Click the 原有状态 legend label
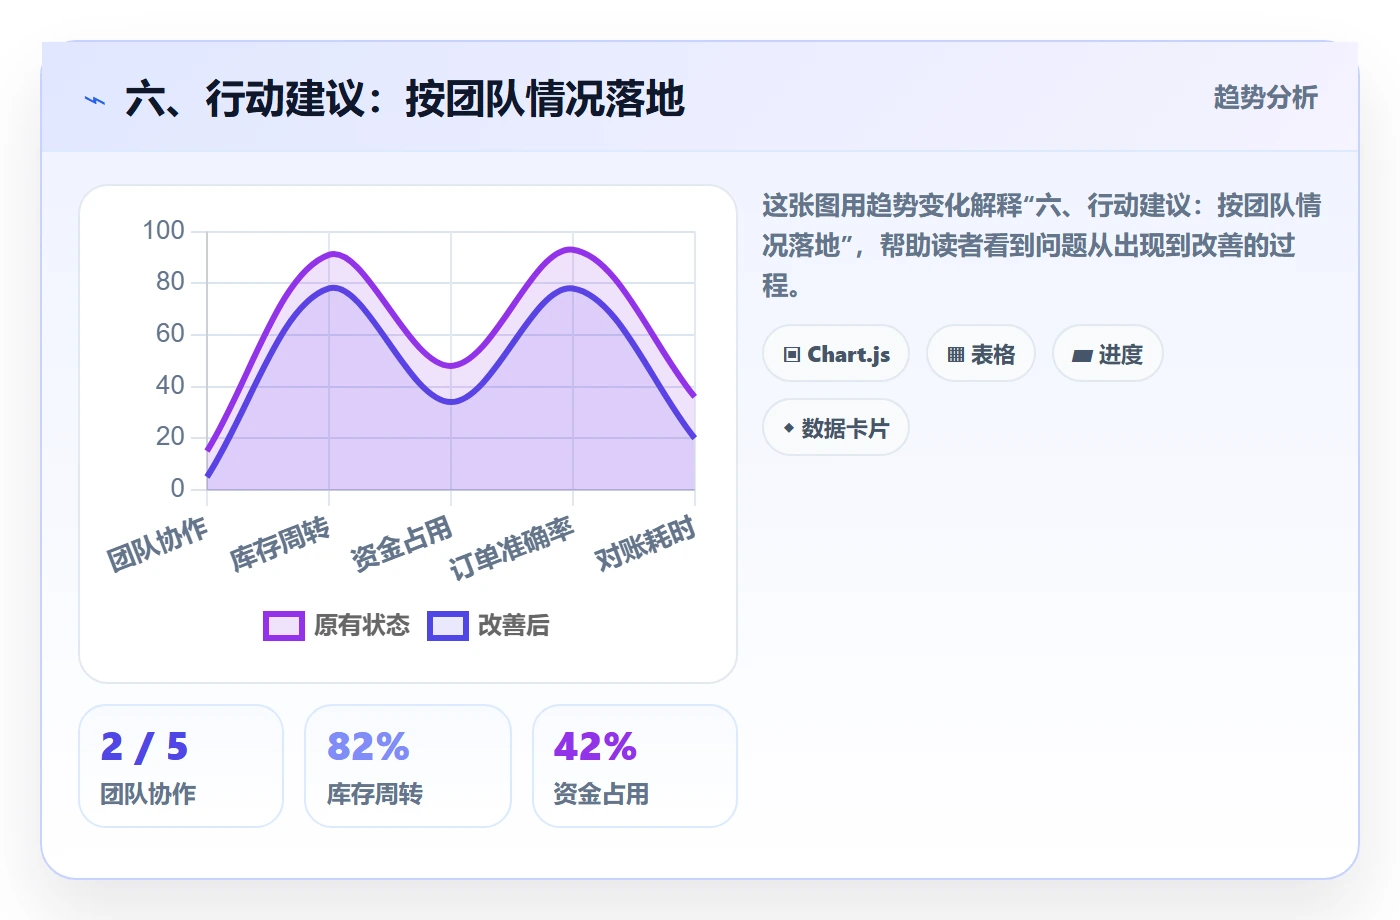 click(x=362, y=625)
